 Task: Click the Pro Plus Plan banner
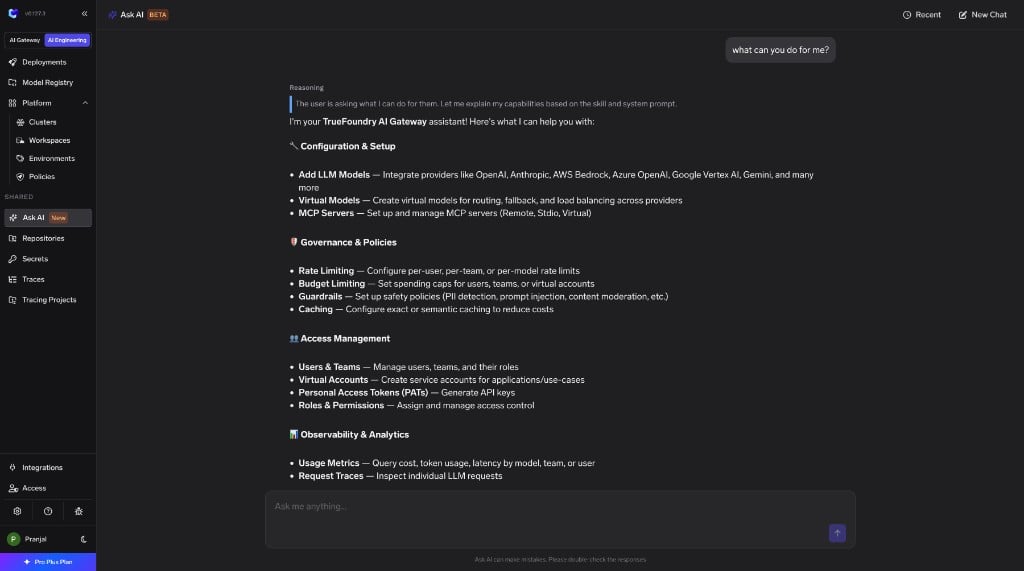click(48, 562)
